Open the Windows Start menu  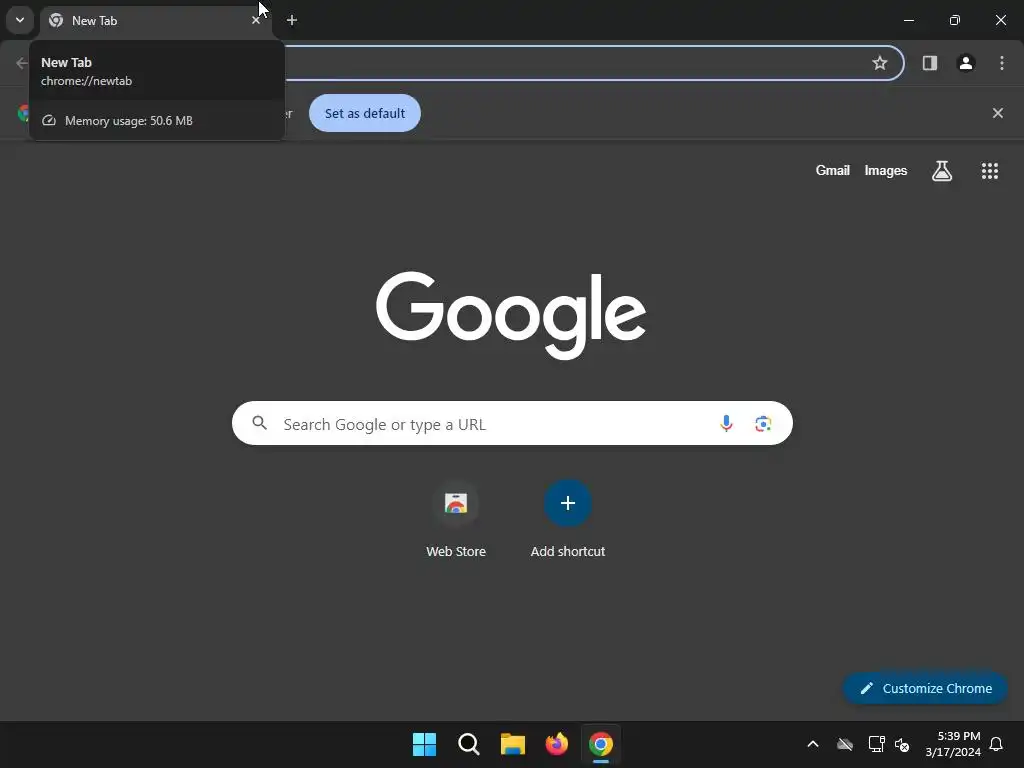(x=424, y=744)
